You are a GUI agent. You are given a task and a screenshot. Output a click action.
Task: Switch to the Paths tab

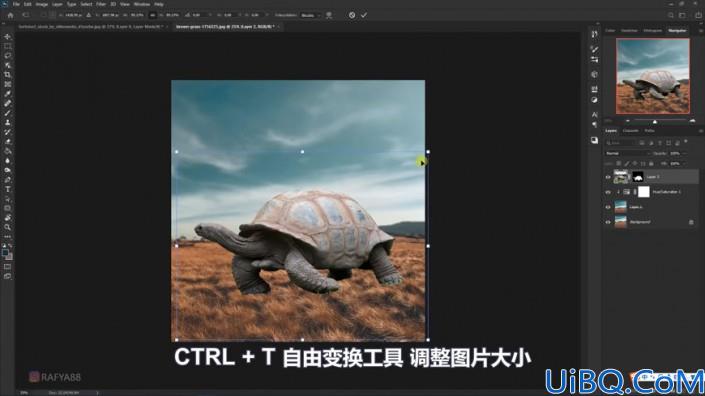pos(649,131)
